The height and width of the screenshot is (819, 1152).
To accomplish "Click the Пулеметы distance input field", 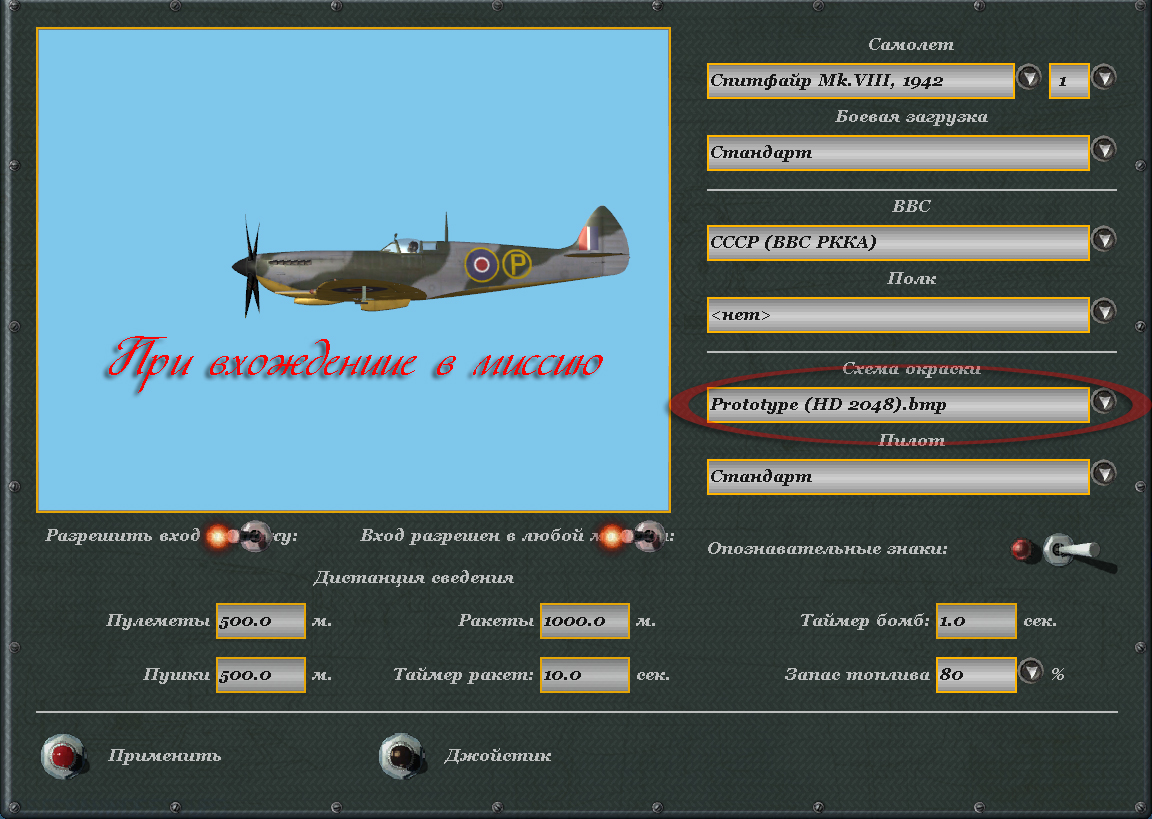I will (x=260, y=621).
